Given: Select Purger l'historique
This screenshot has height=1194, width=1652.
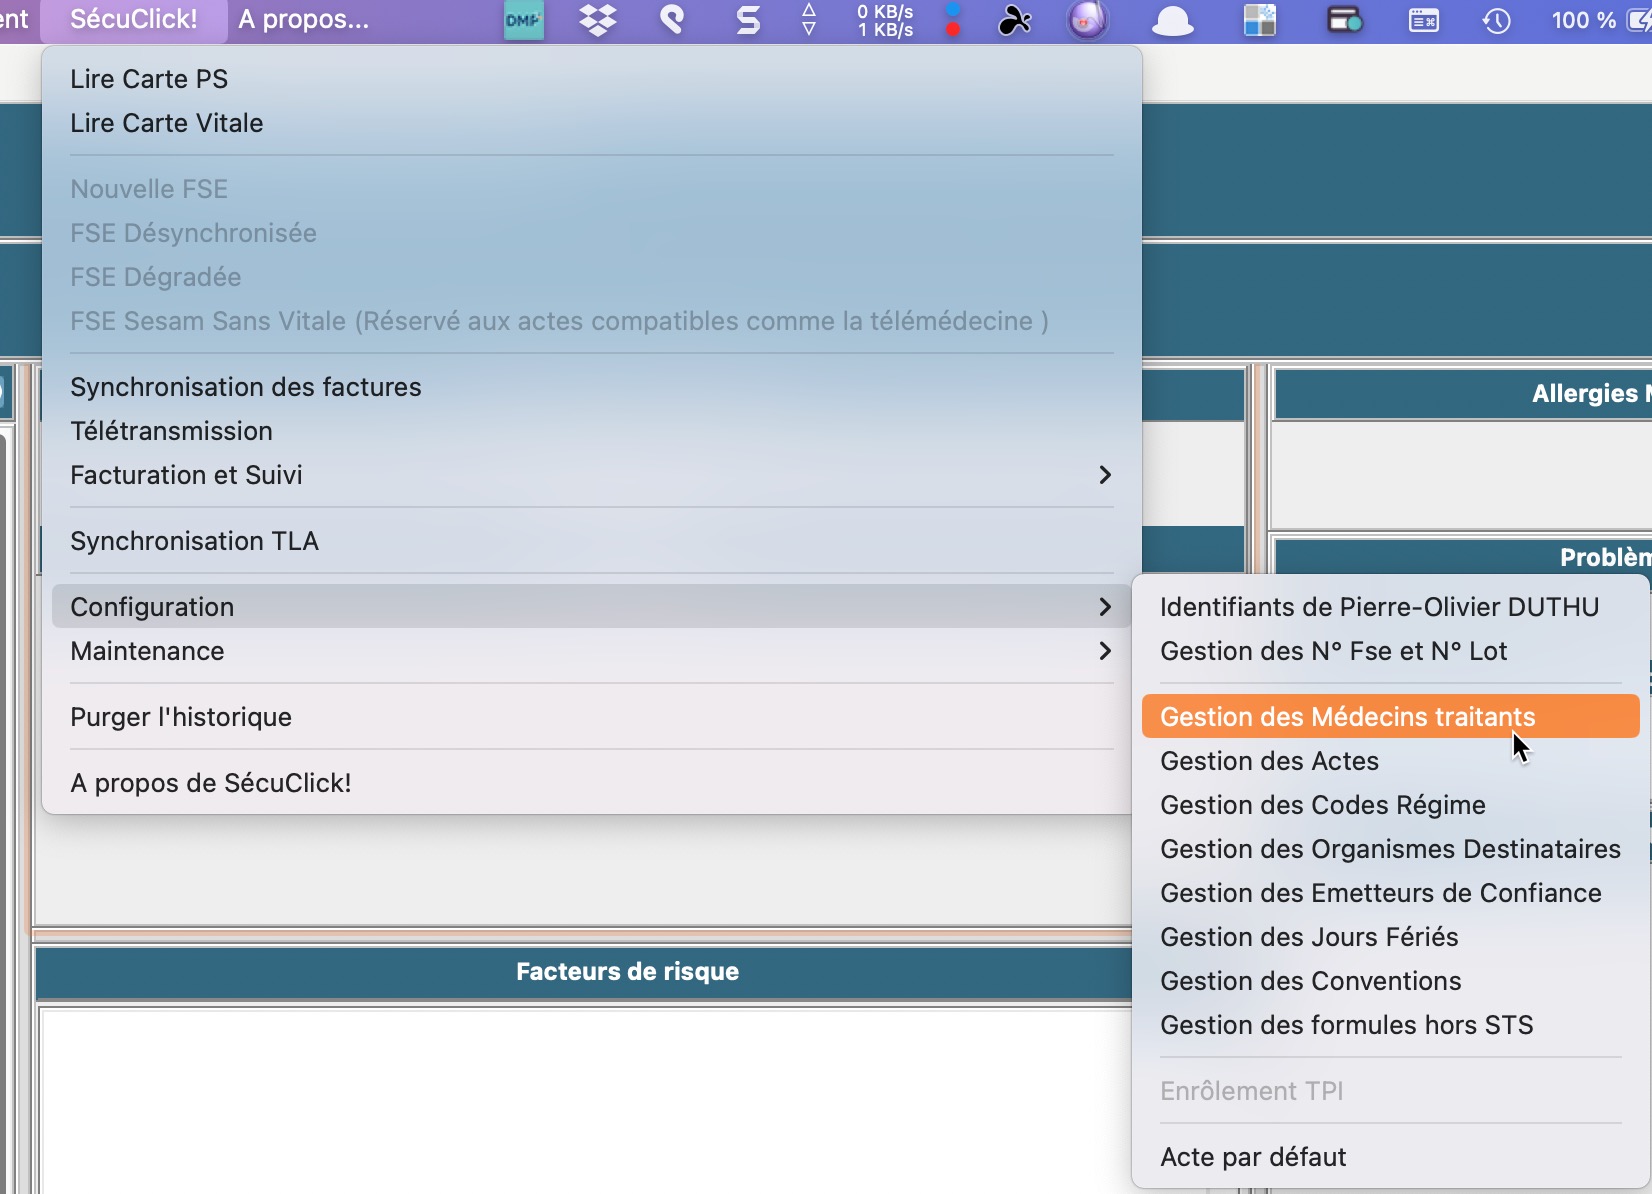Looking at the screenshot, I should (x=592, y=717).
